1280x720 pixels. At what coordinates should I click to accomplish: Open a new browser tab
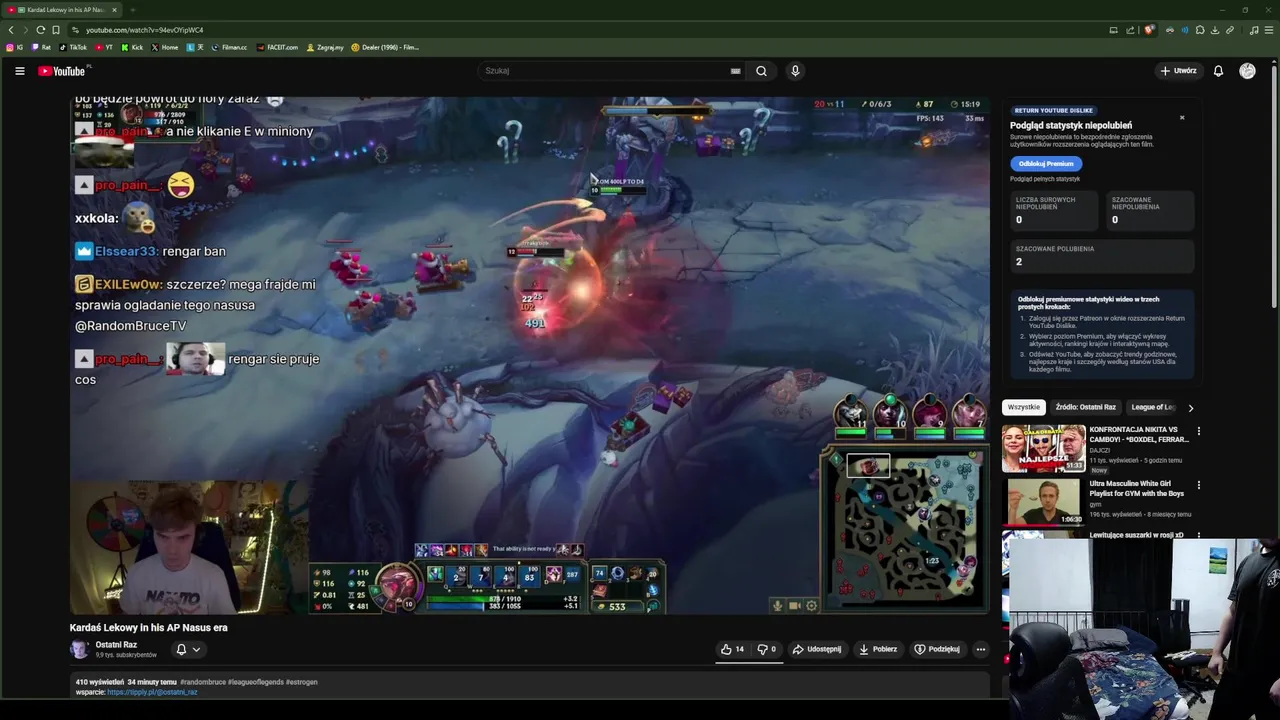[132, 10]
